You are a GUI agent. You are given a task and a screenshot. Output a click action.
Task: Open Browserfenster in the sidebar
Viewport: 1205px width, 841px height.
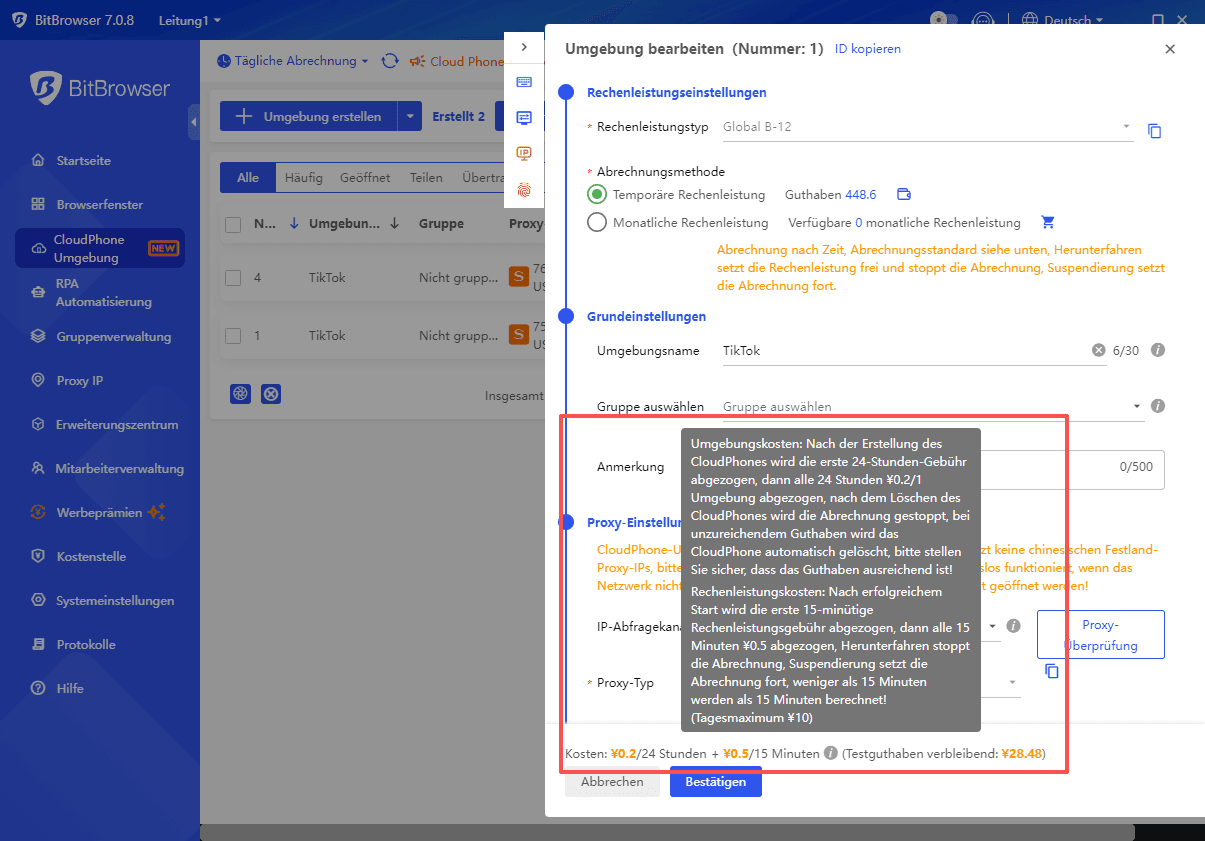100,204
